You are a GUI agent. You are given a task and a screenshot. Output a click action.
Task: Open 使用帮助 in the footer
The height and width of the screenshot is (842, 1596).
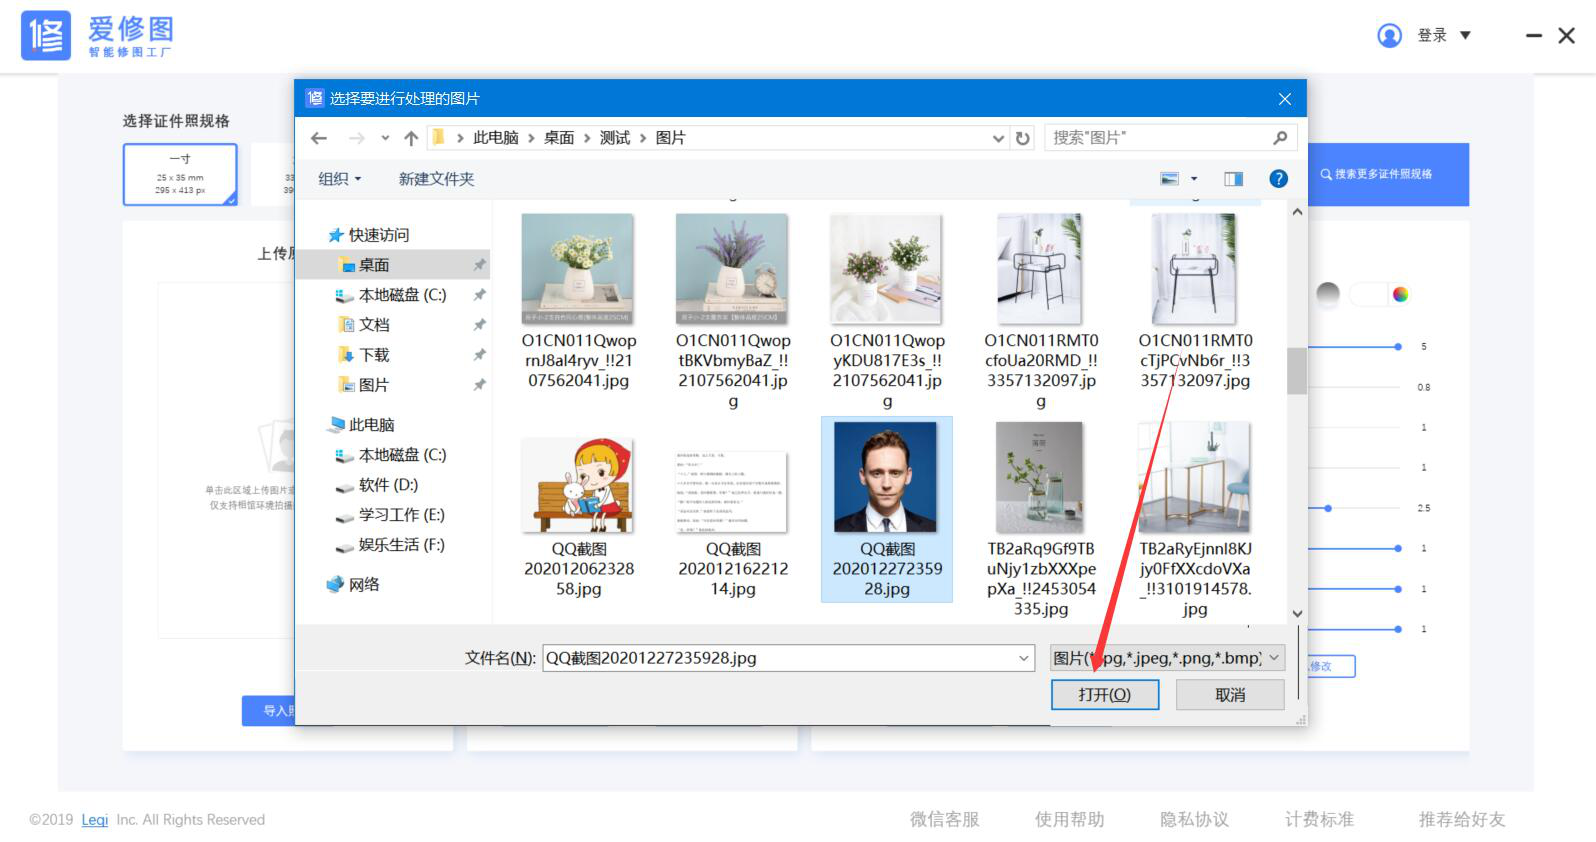[1070, 820]
